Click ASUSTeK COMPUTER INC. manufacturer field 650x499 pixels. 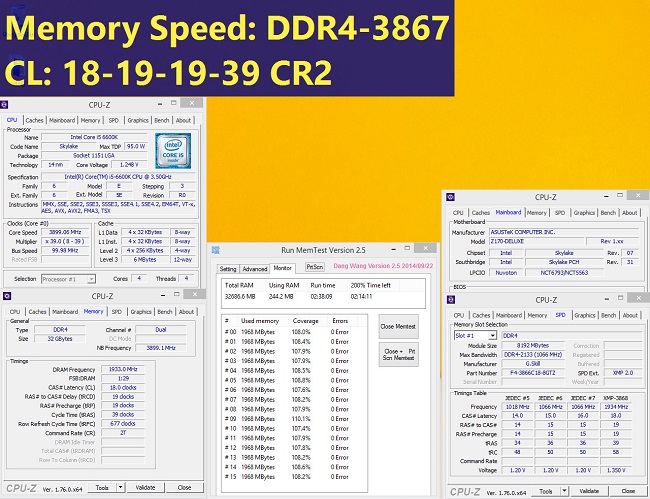point(565,232)
